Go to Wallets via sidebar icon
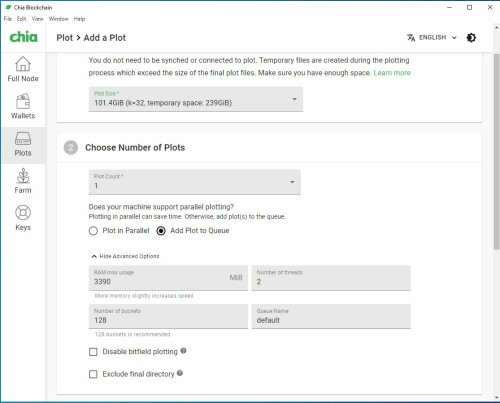Viewport: 500px width, 403px height. (x=23, y=101)
